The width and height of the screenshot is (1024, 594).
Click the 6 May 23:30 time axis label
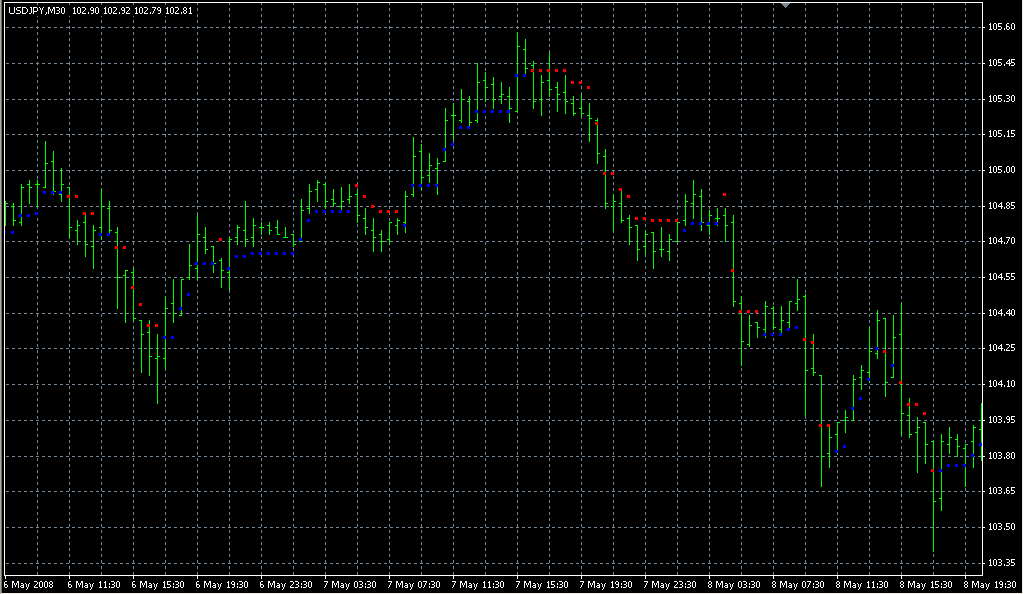[286, 584]
